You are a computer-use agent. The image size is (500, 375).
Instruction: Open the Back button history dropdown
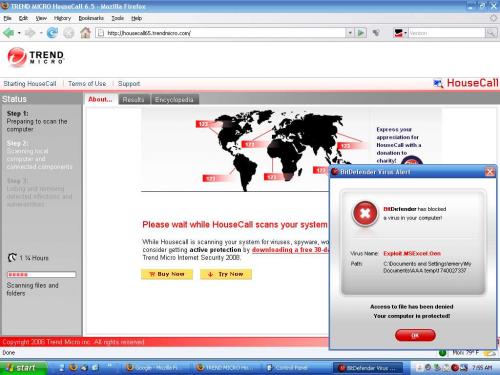[19, 33]
